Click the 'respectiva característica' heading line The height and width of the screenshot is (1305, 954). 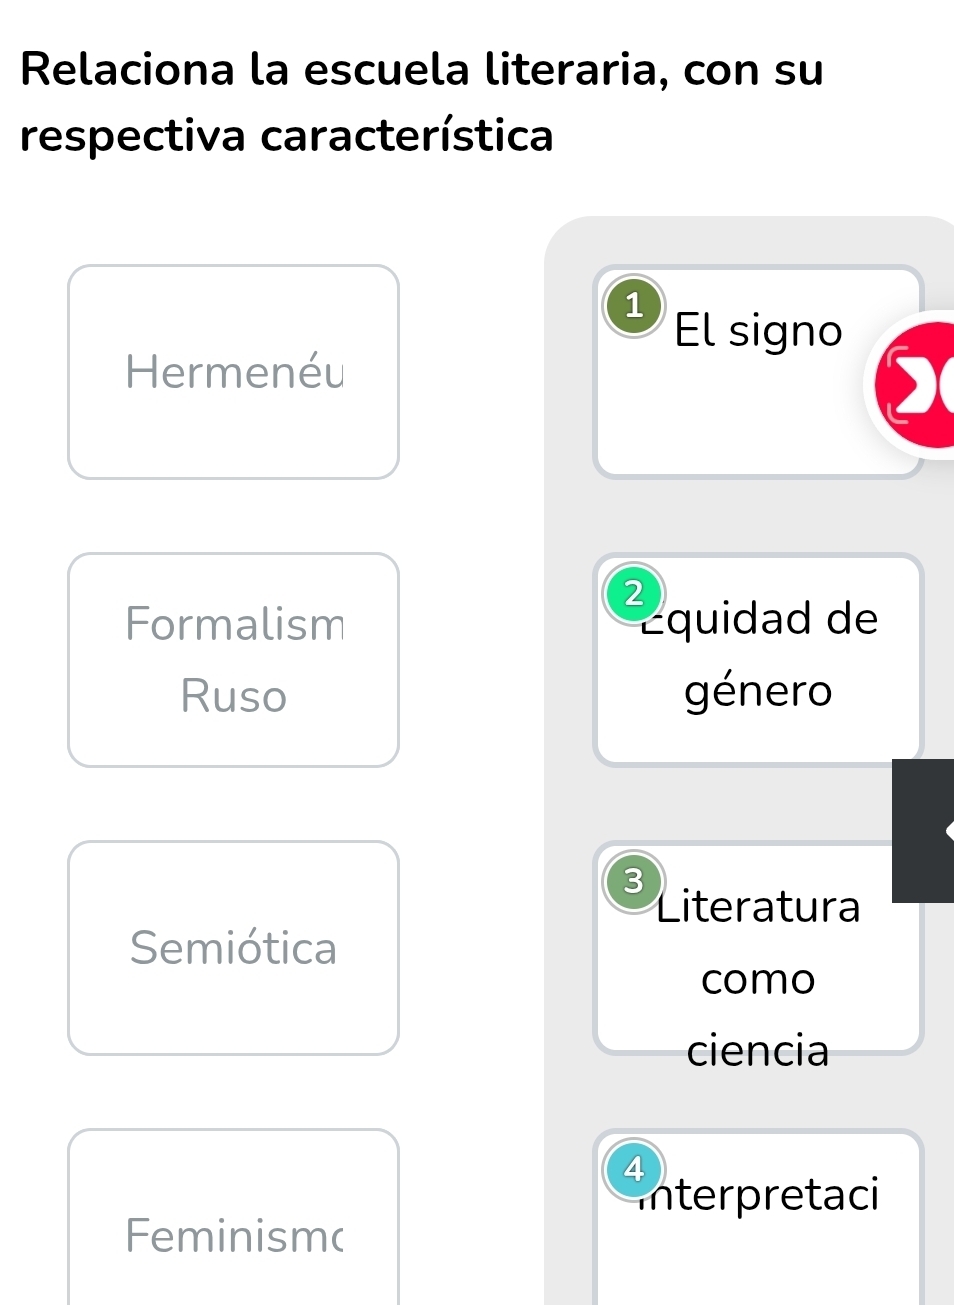[x=287, y=136]
